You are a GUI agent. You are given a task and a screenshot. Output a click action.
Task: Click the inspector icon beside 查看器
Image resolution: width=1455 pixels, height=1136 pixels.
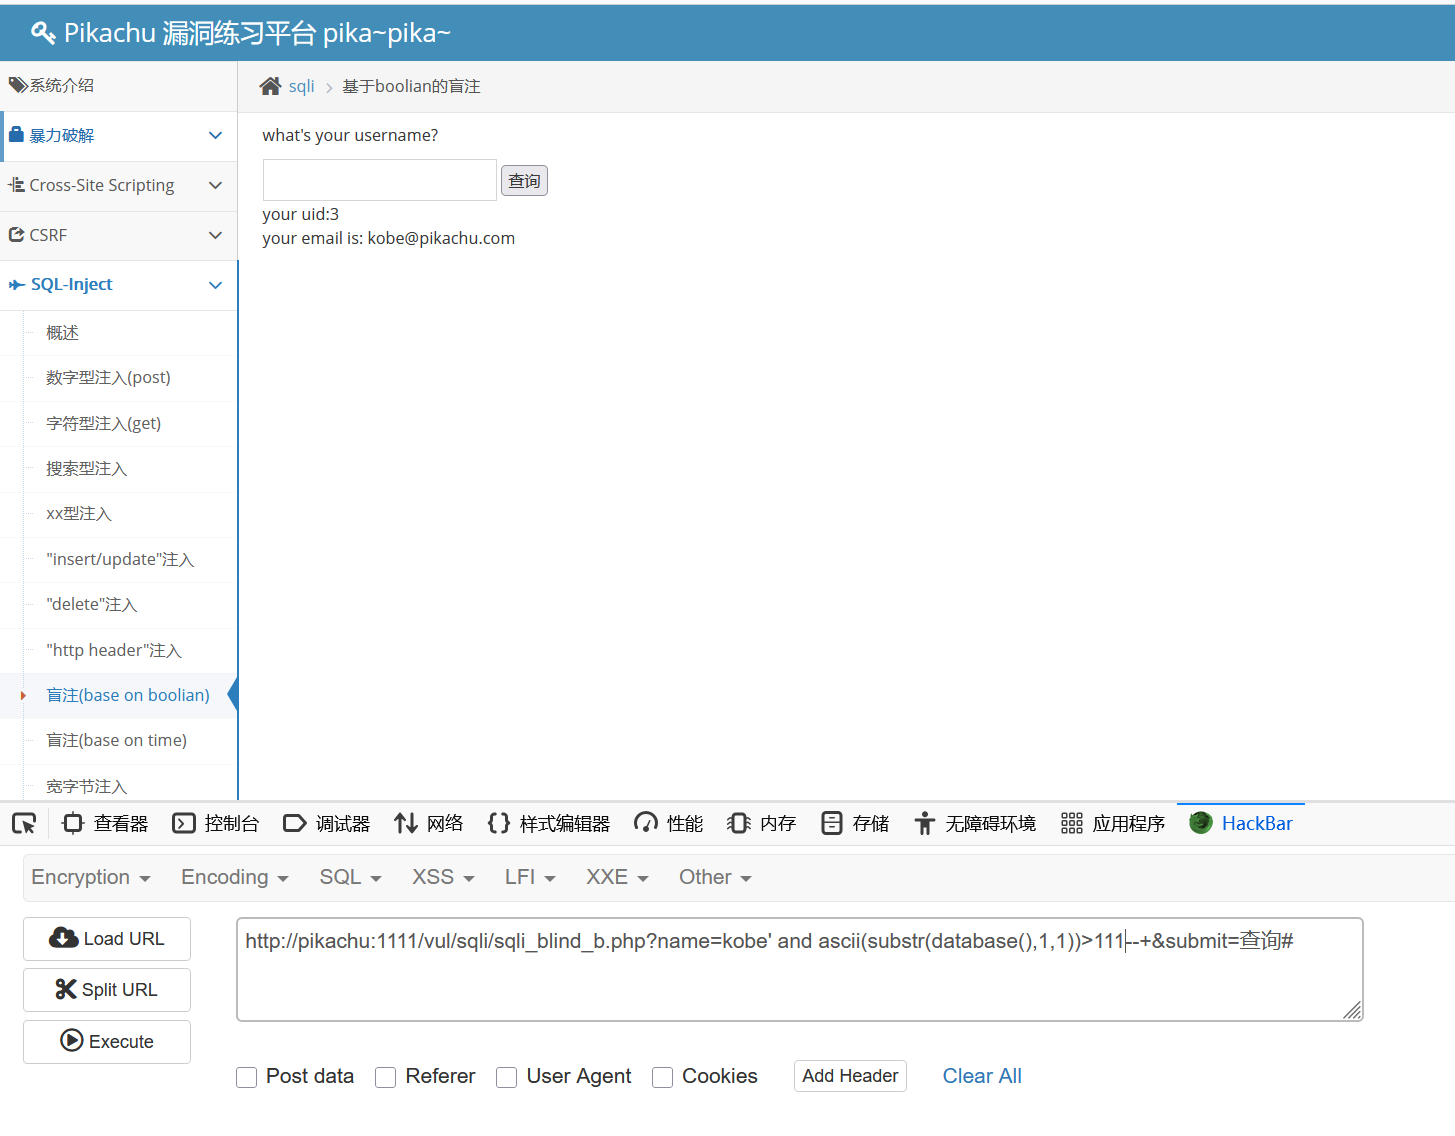pos(73,823)
